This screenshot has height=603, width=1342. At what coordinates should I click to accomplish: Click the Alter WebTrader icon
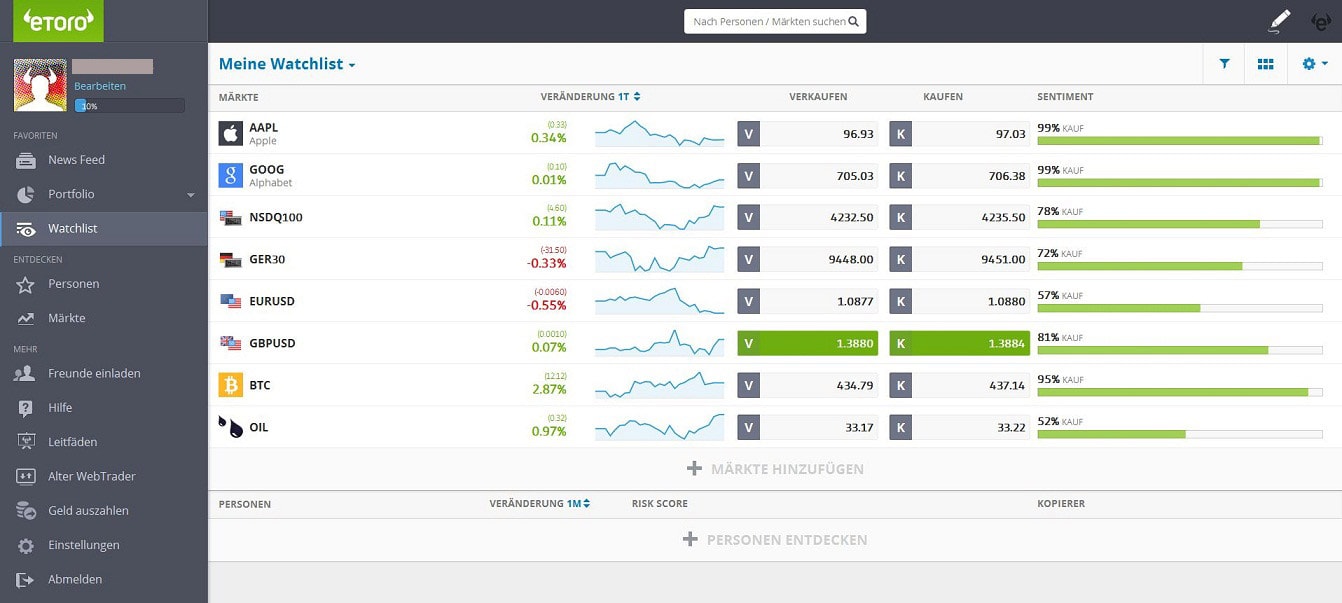(27, 476)
